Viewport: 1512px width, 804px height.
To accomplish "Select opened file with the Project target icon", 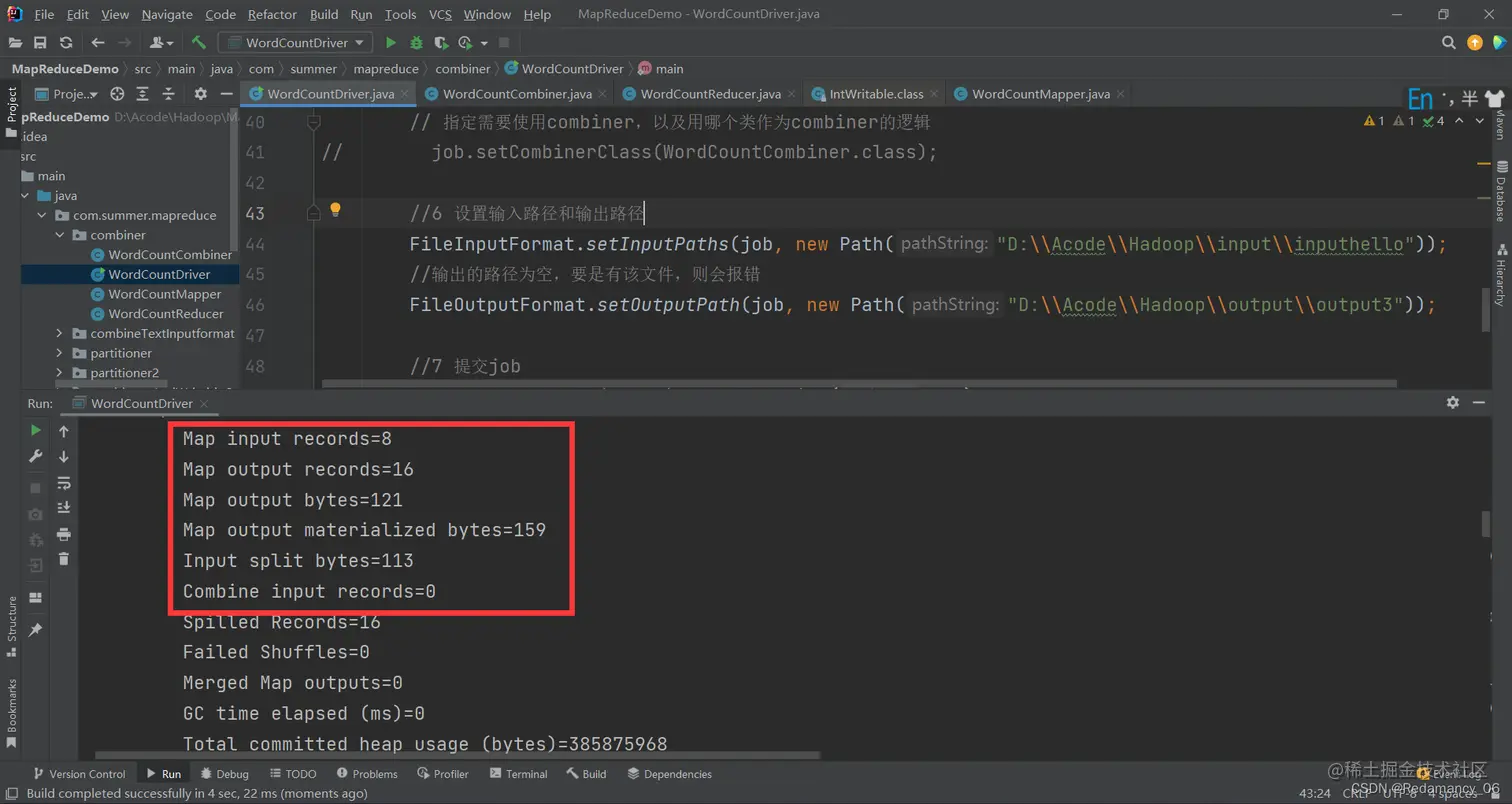I will 117,94.
